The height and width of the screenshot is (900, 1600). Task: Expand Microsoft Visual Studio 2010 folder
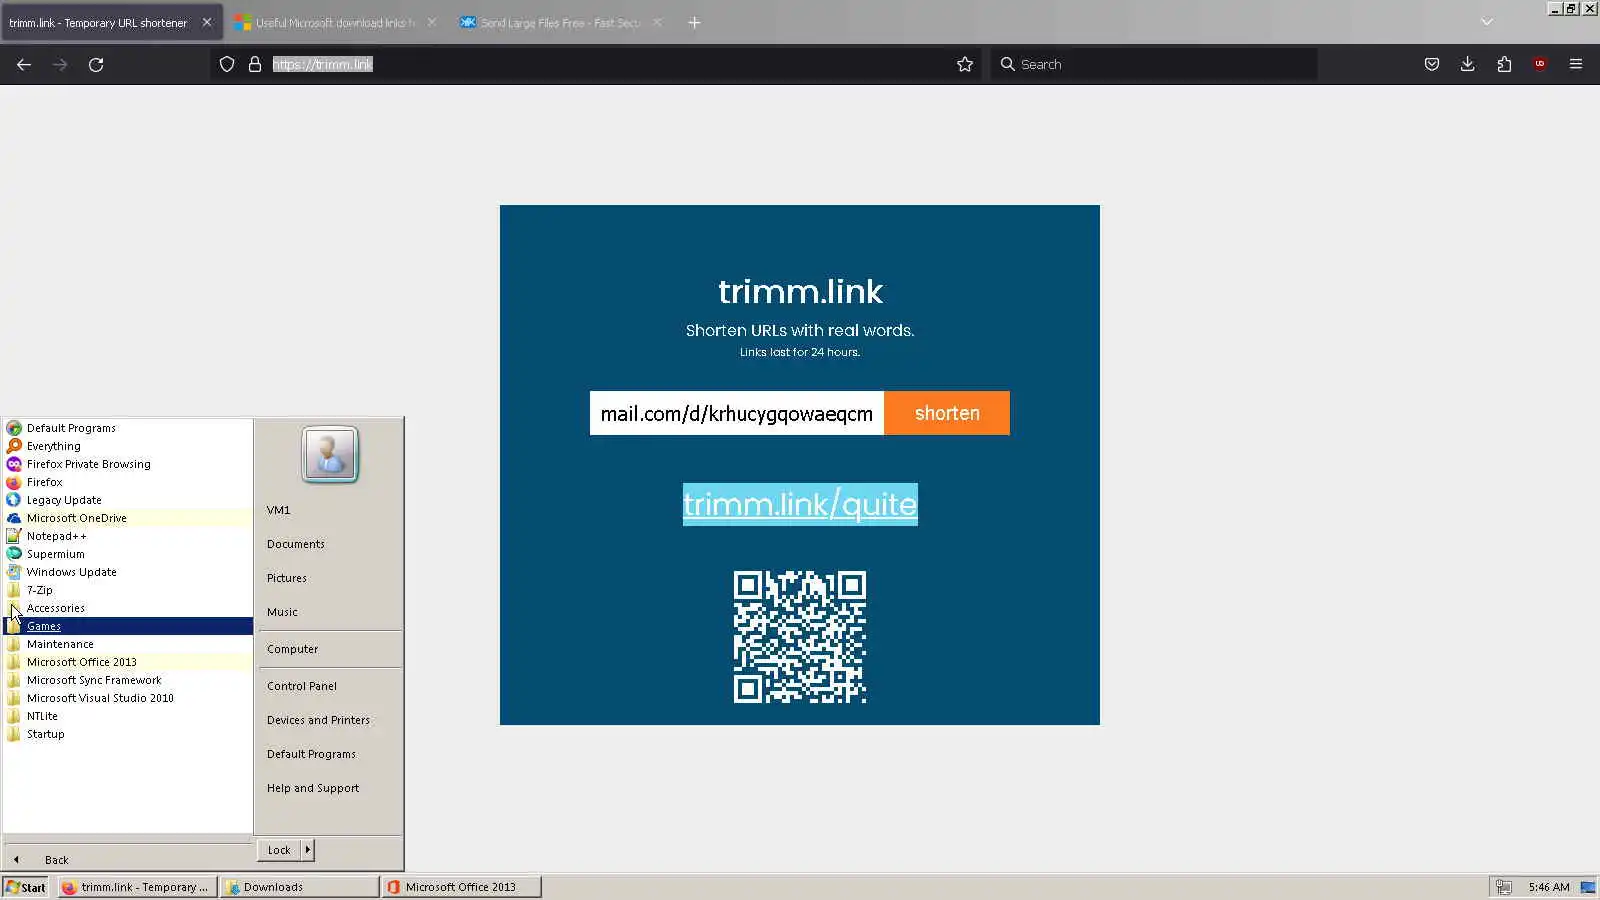pos(127,698)
